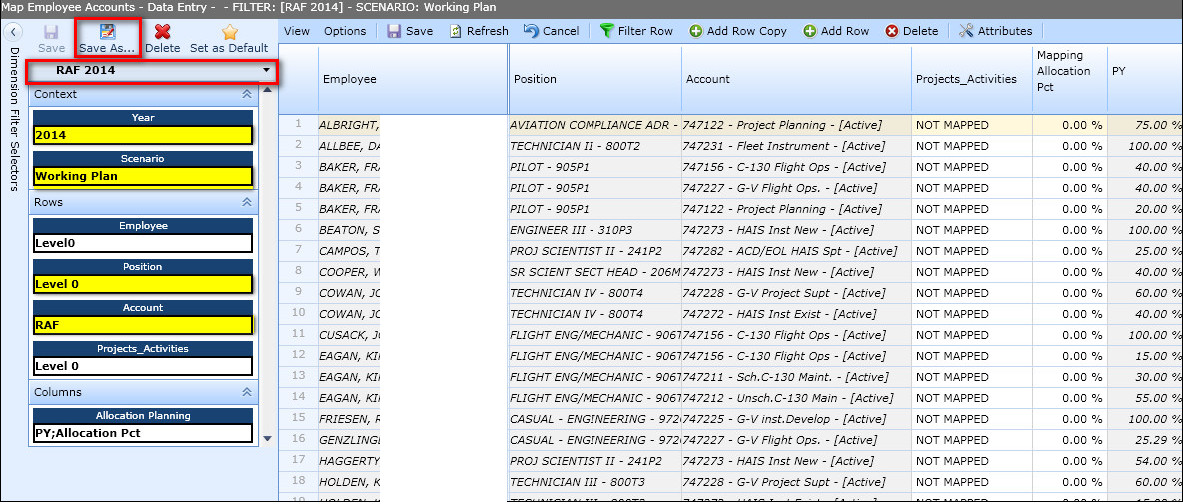Click the left panel Save disk icon
The width and height of the screenshot is (1183, 504).
tap(51, 32)
